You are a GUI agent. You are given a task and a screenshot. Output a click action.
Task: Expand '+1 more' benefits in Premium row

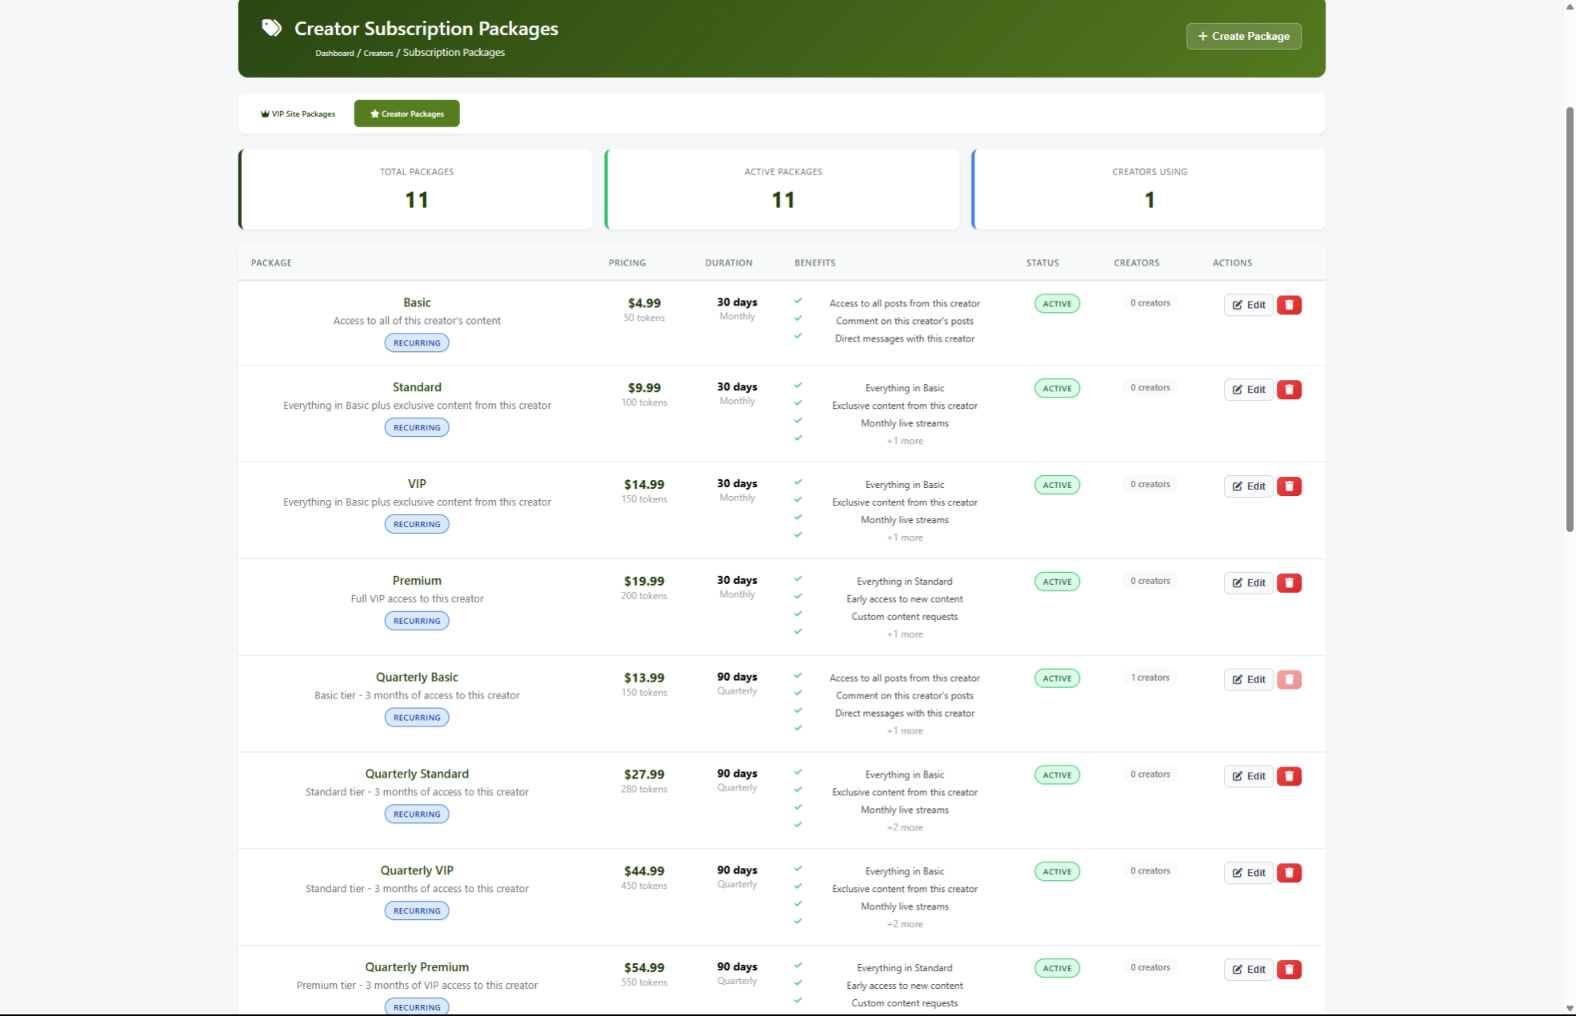tap(905, 635)
